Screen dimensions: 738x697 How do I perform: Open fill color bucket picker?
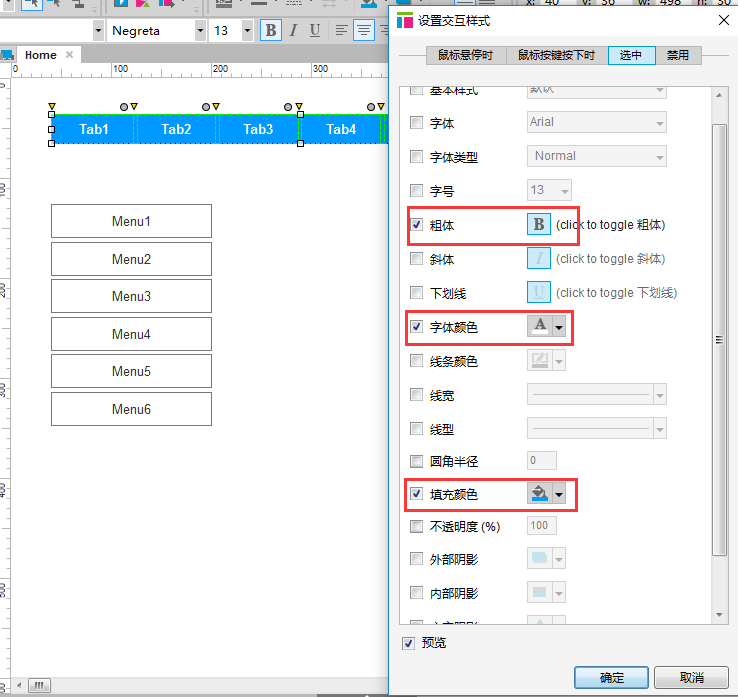coord(540,494)
